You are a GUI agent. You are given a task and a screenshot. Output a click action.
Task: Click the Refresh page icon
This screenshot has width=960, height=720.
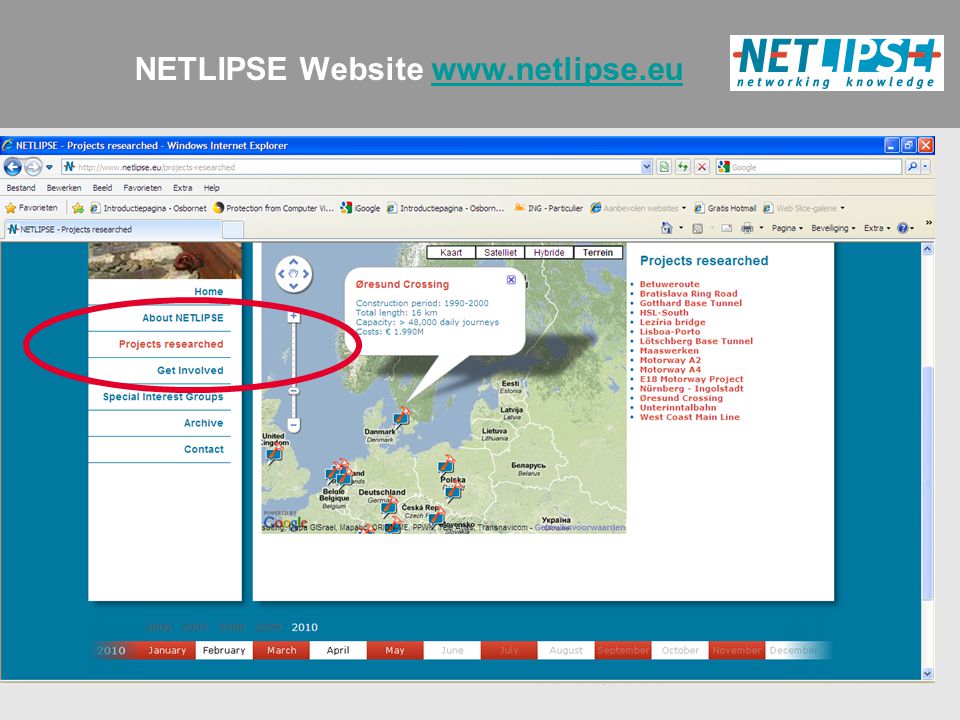click(683, 167)
